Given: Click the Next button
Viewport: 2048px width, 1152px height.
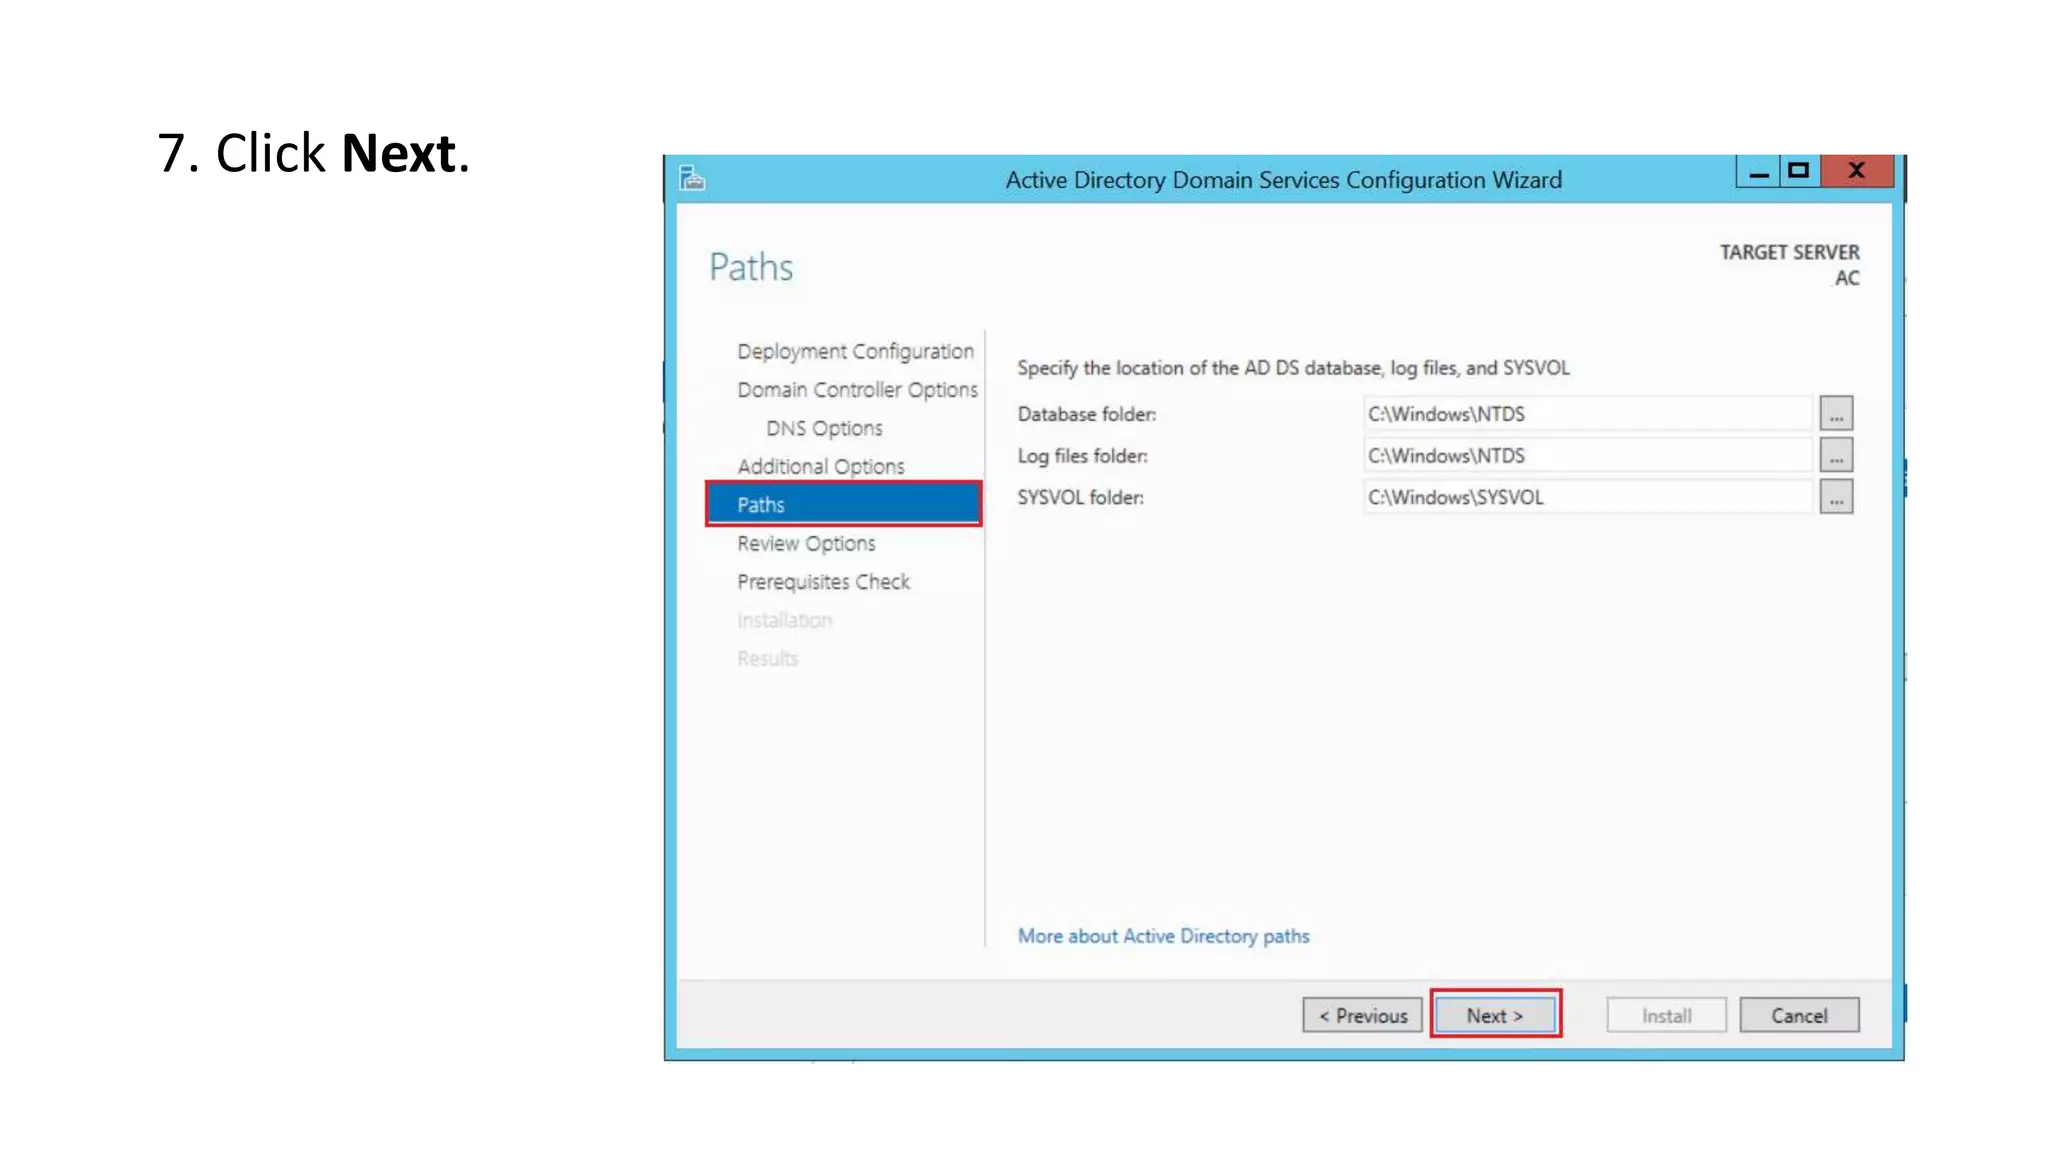Looking at the screenshot, I should [x=1494, y=1015].
